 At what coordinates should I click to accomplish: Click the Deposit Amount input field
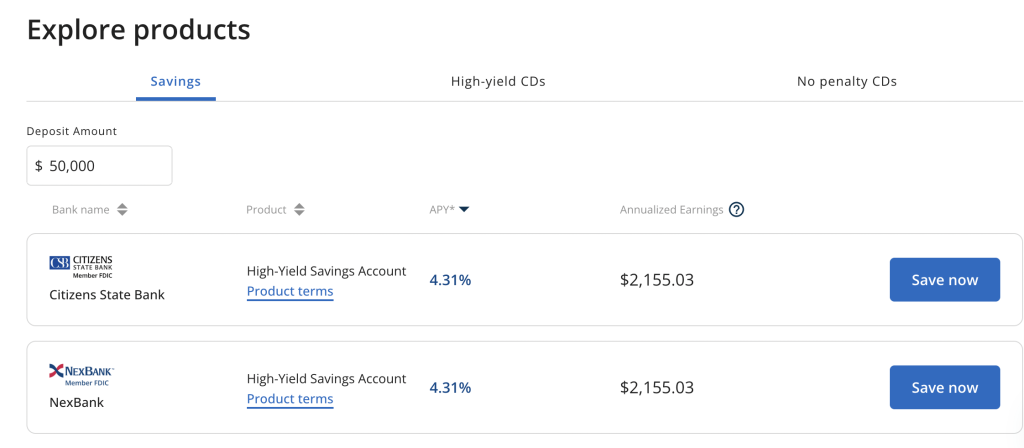click(x=100, y=166)
